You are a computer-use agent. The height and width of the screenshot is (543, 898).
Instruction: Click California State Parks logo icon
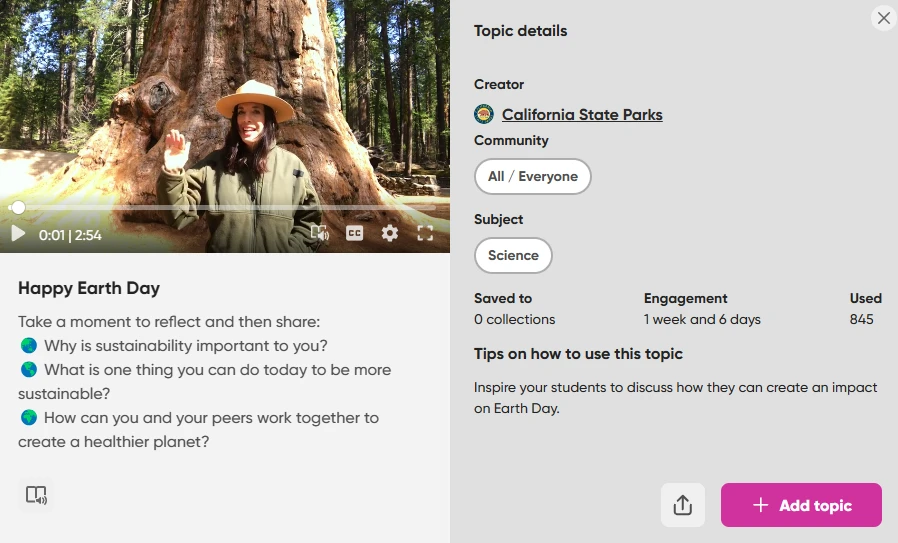click(484, 114)
